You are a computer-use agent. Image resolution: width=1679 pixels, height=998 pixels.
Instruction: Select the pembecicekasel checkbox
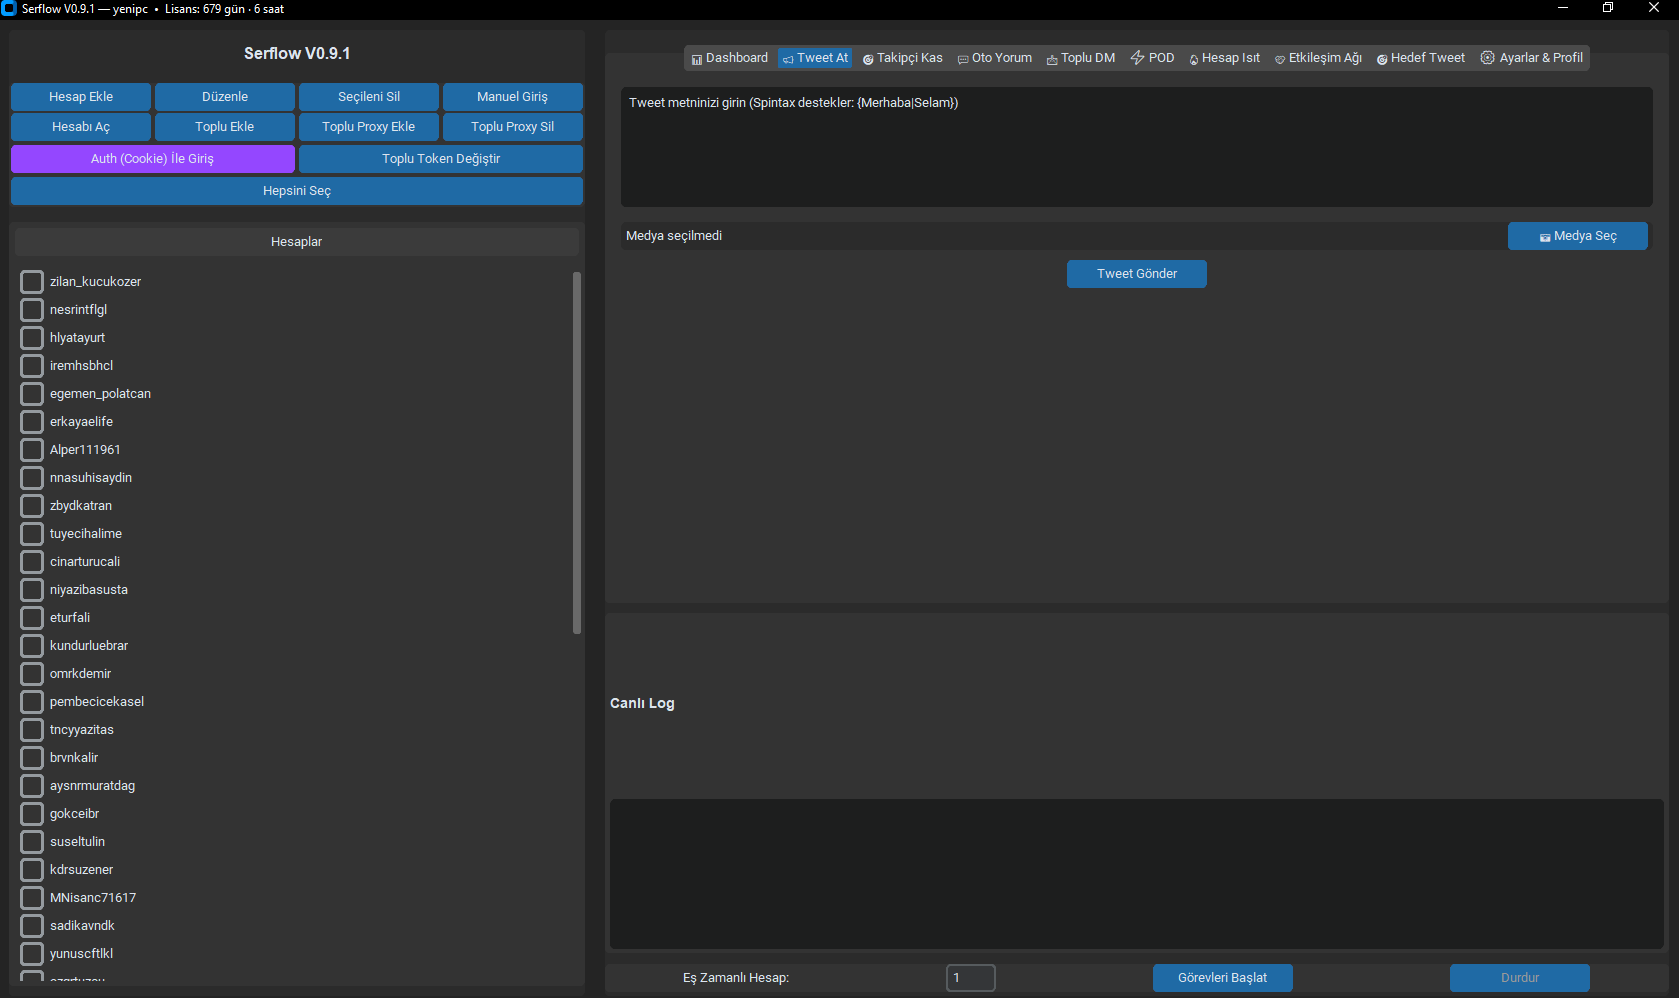(x=32, y=702)
